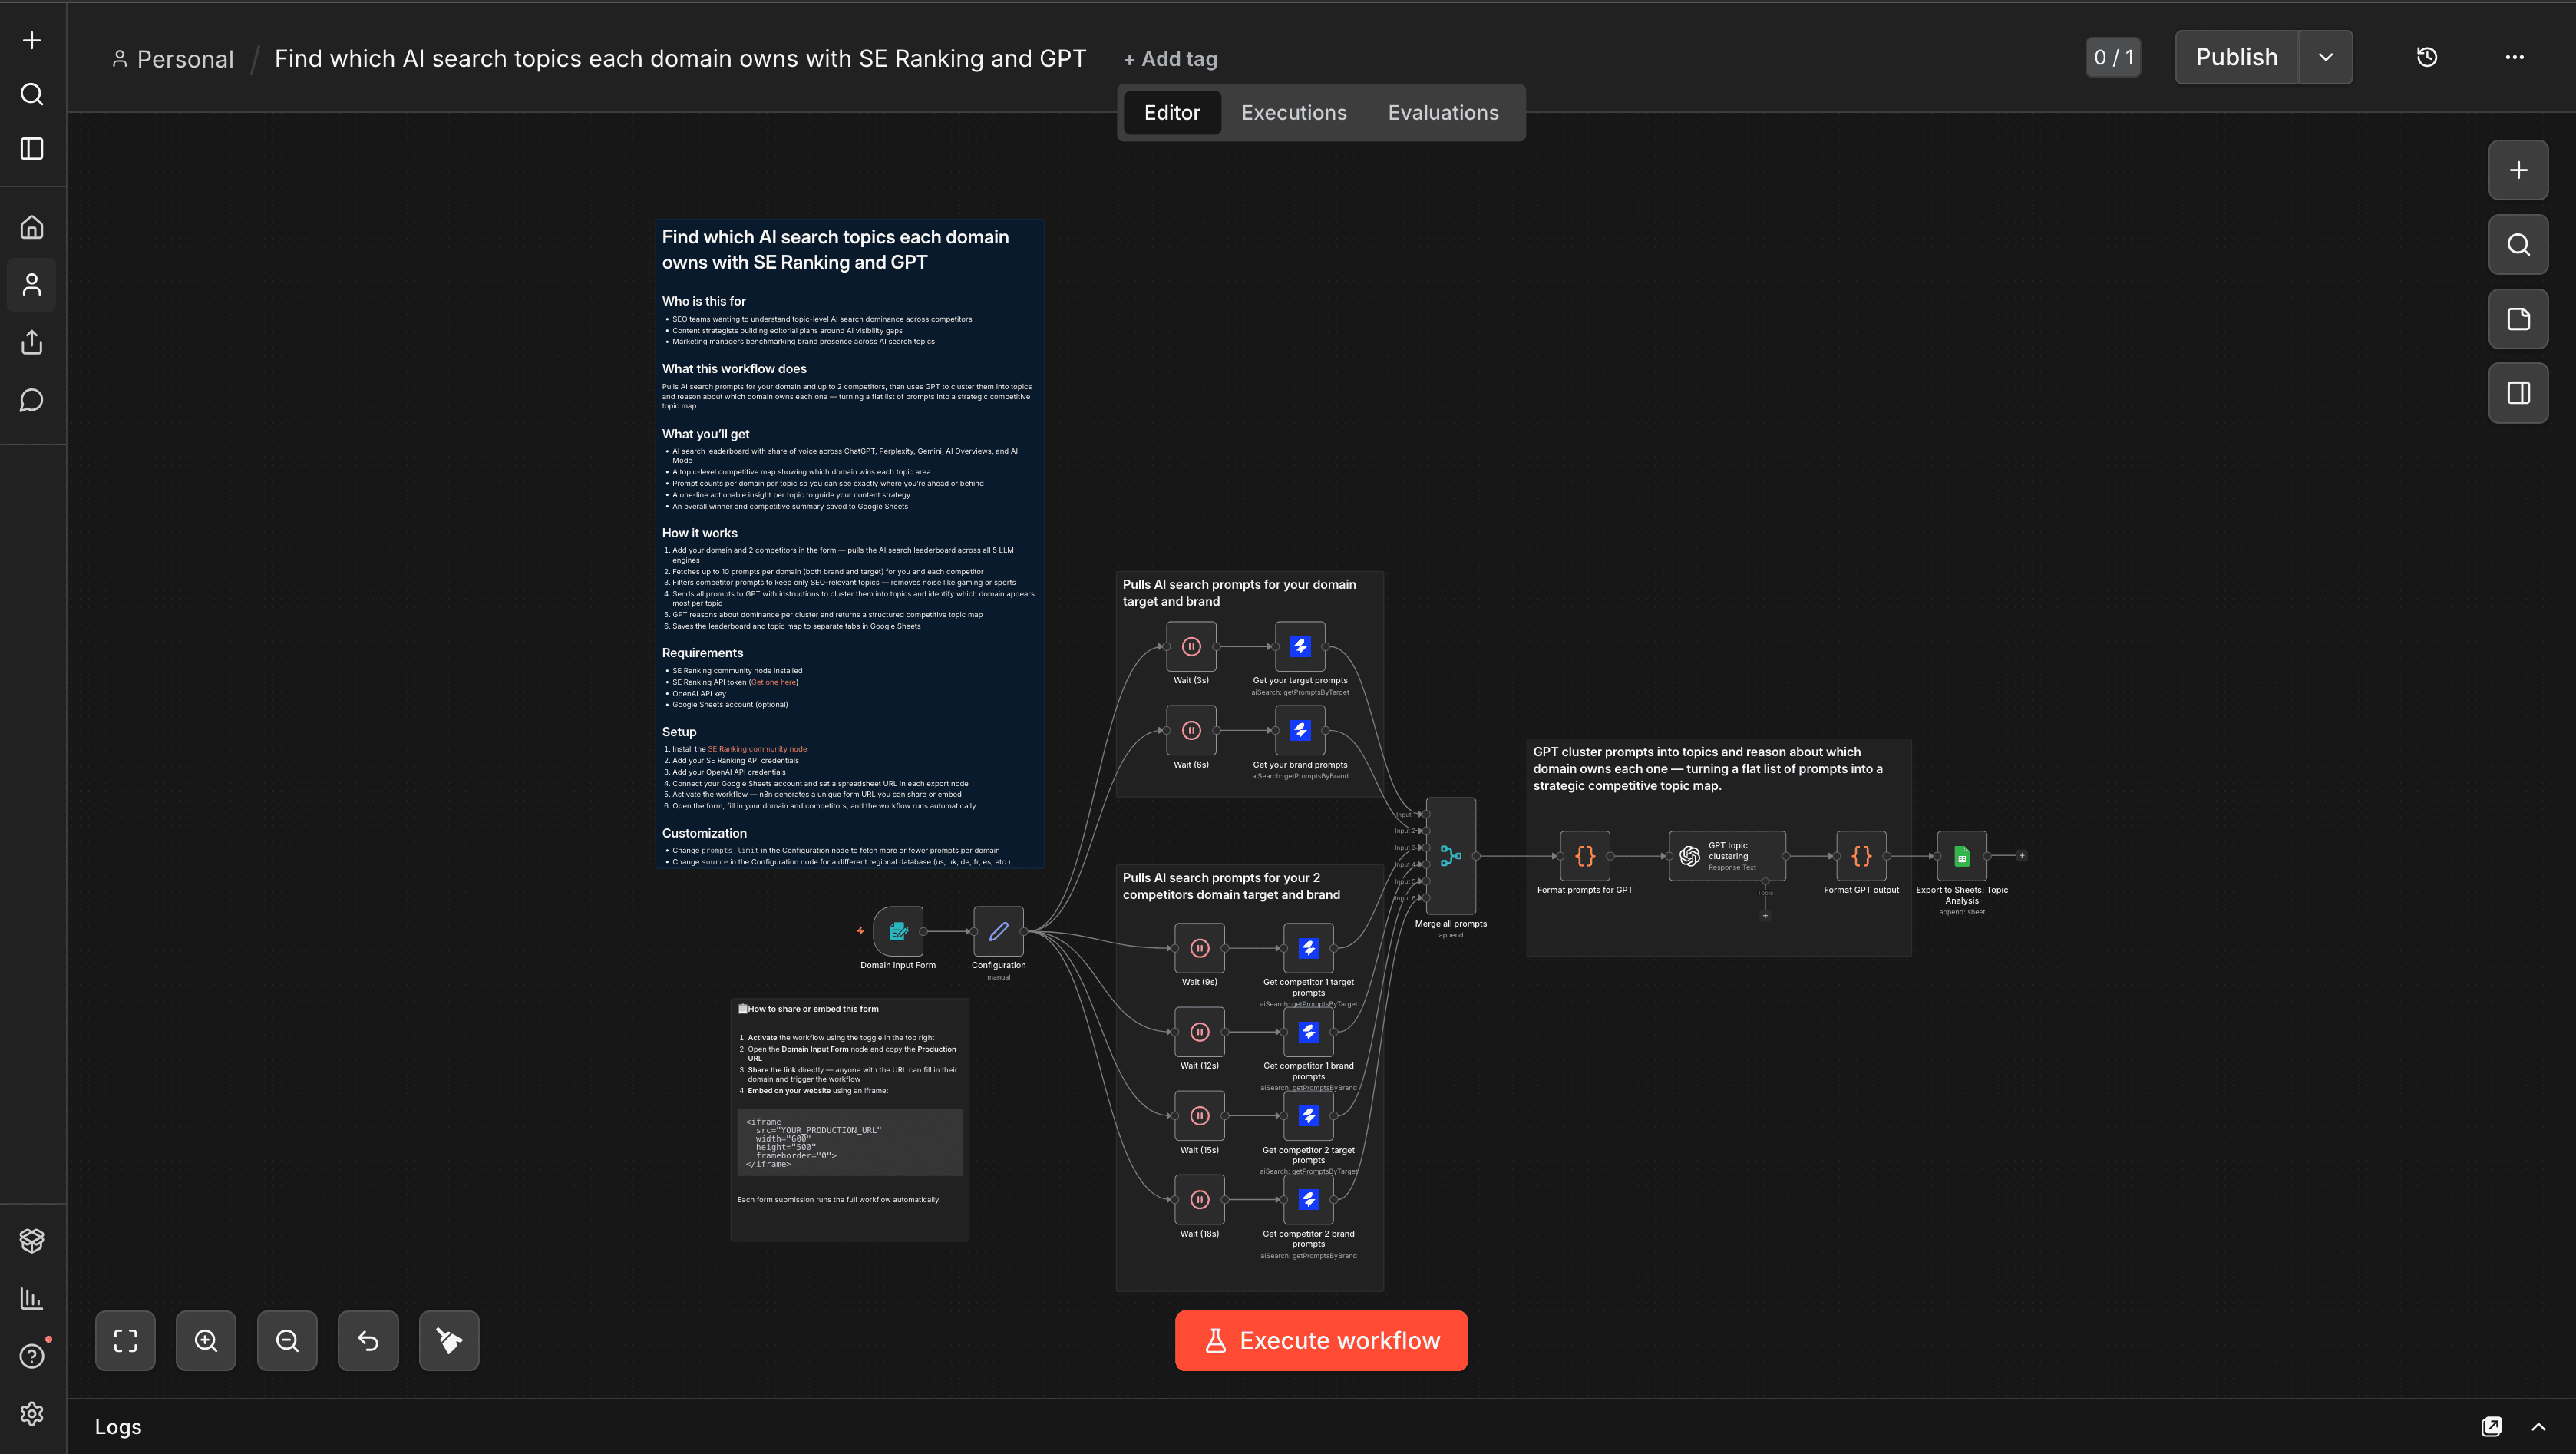This screenshot has height=1454, width=2576.
Task: Click the Domain Input Form trigger node
Action: tap(898, 931)
